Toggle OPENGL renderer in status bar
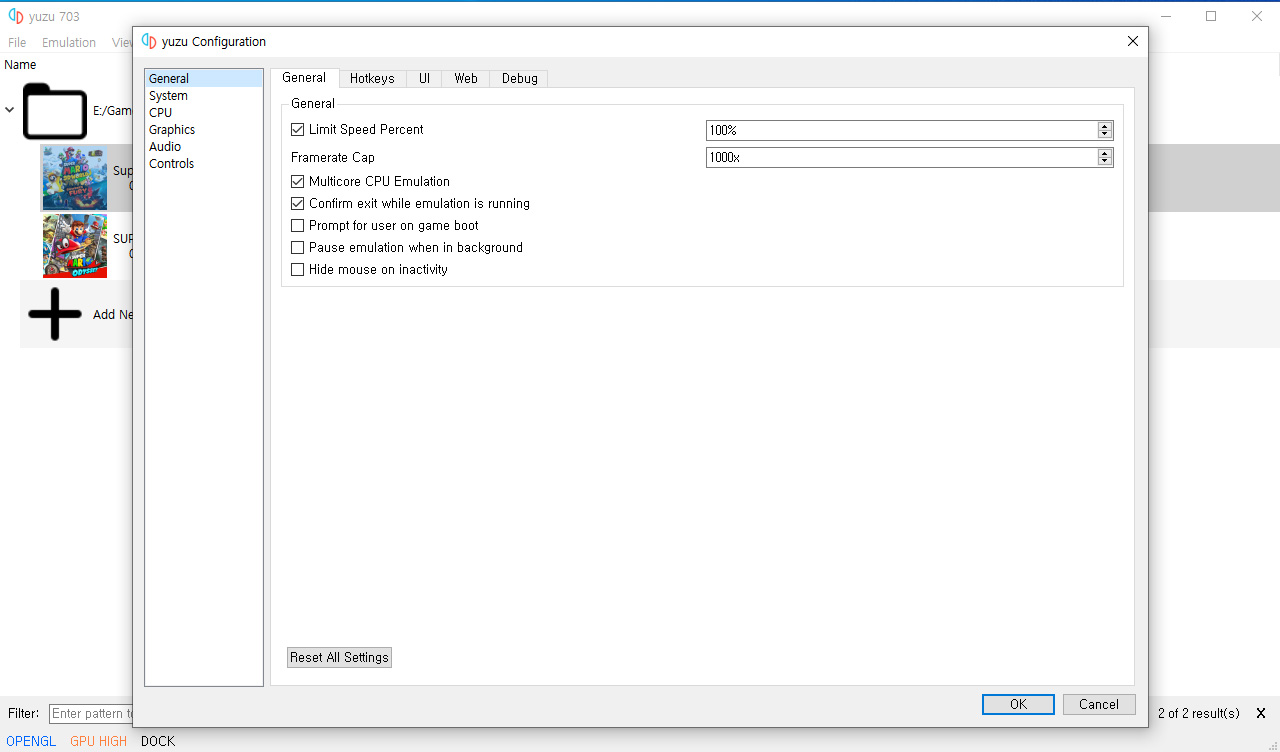The height and width of the screenshot is (752, 1280). coord(31,741)
